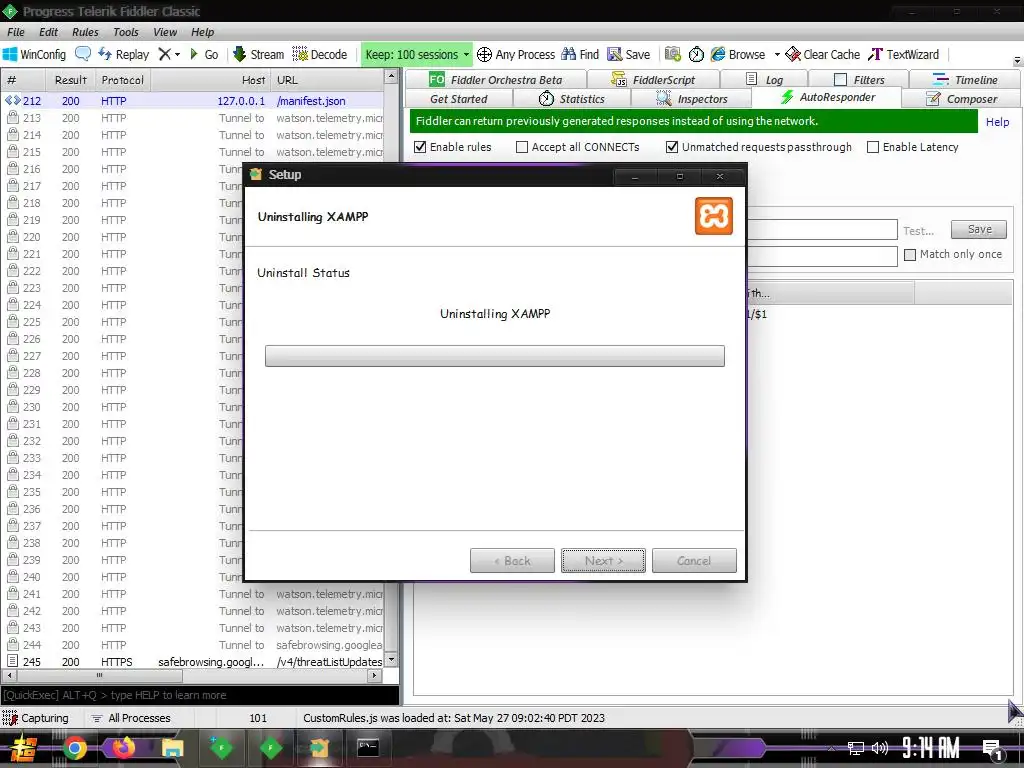Click the AutoResponder Save button
Image resolution: width=1024 pixels, height=768 pixels.
979,229
